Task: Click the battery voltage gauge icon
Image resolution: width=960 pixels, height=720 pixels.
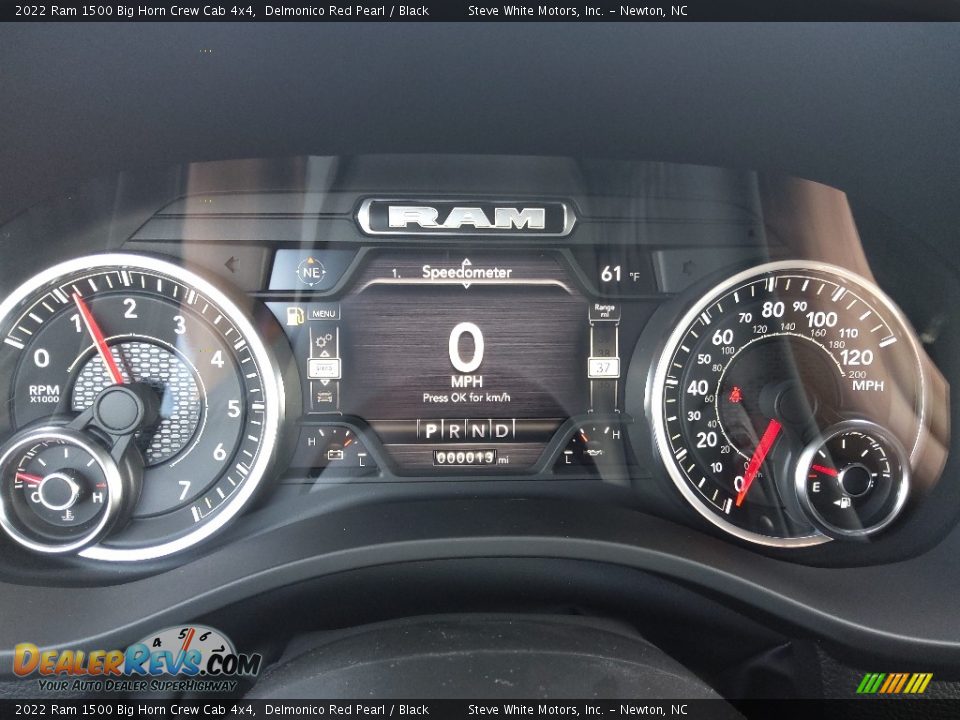Action: point(335,455)
